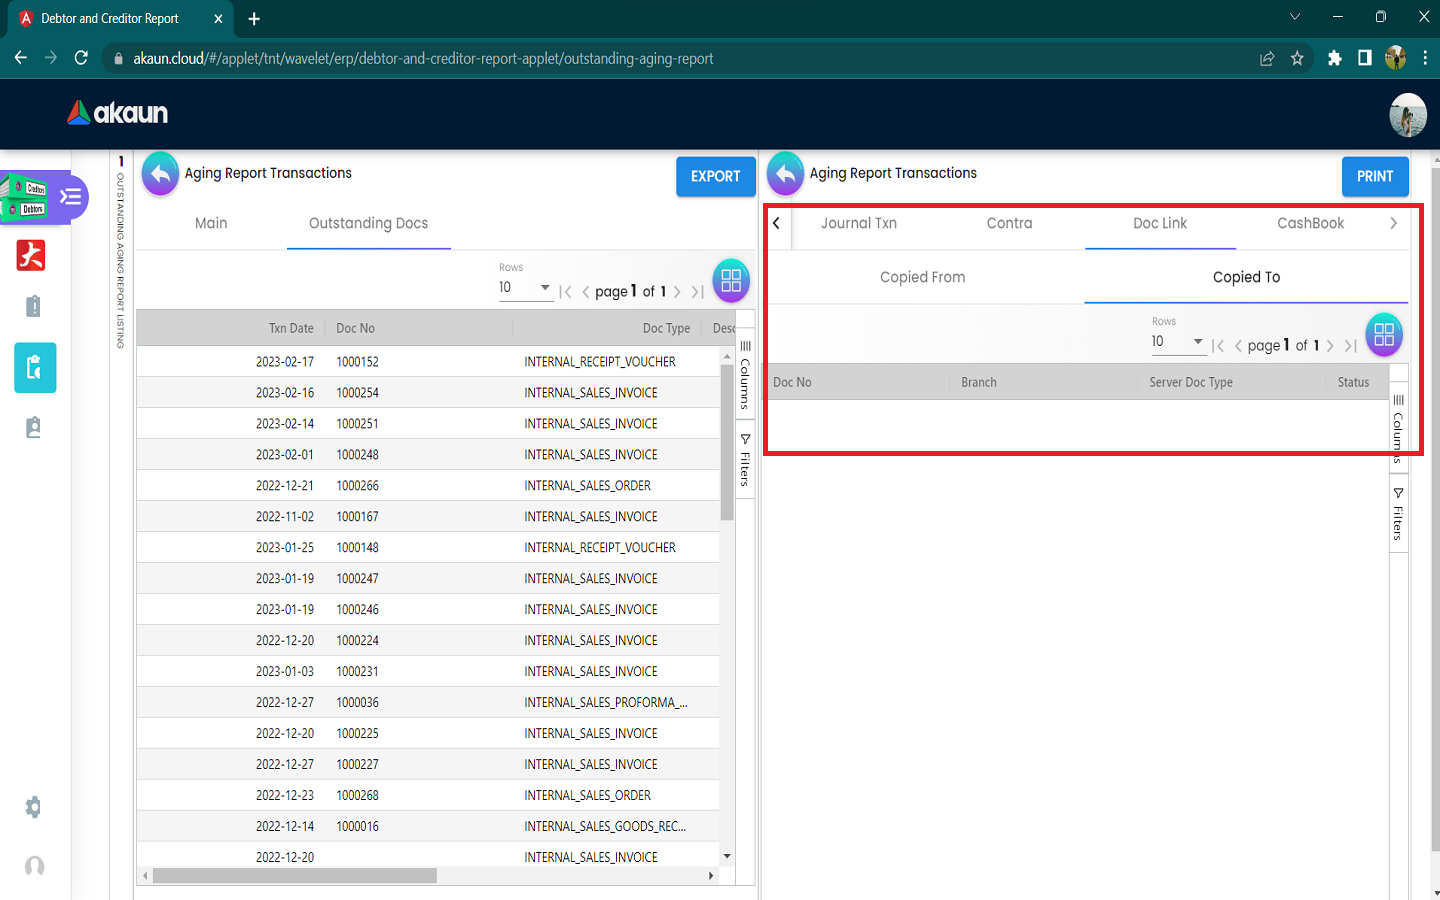1440x900 pixels.
Task: Click the back arrow in left Aging Report panel
Action: click(x=160, y=174)
